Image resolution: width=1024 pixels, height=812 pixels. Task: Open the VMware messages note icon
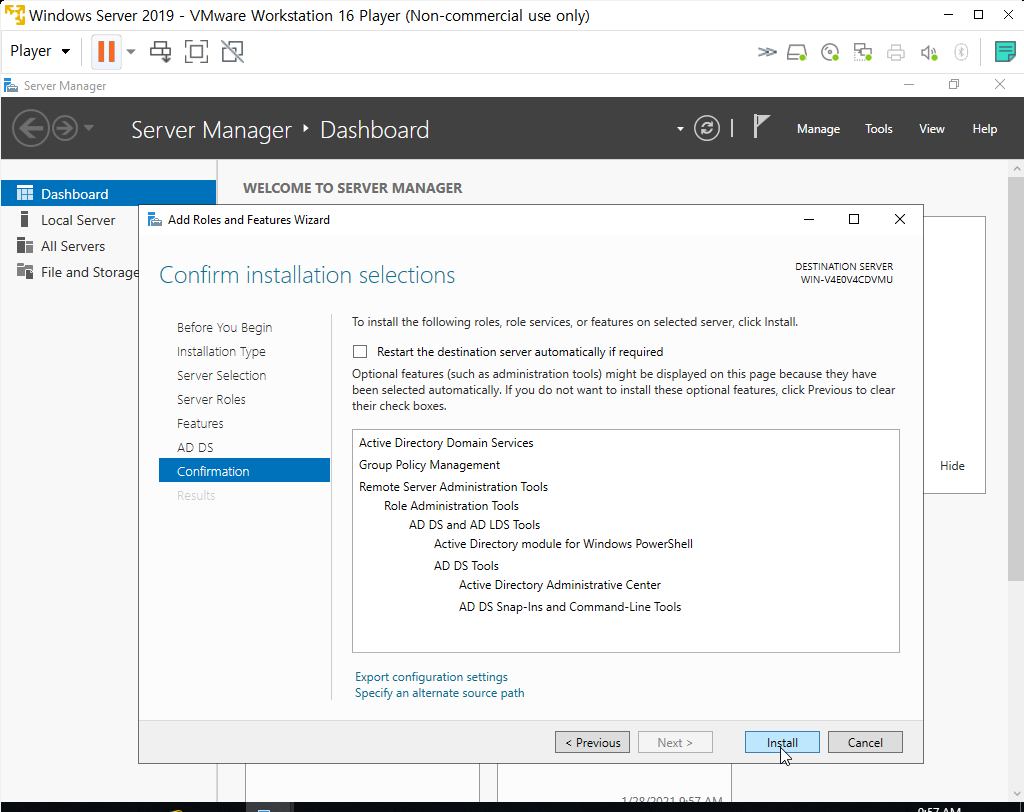coord(1004,52)
